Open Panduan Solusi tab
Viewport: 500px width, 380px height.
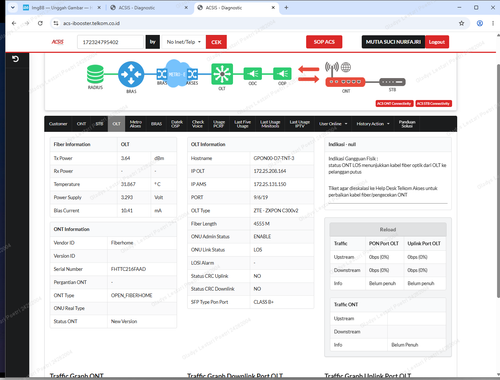(x=407, y=124)
